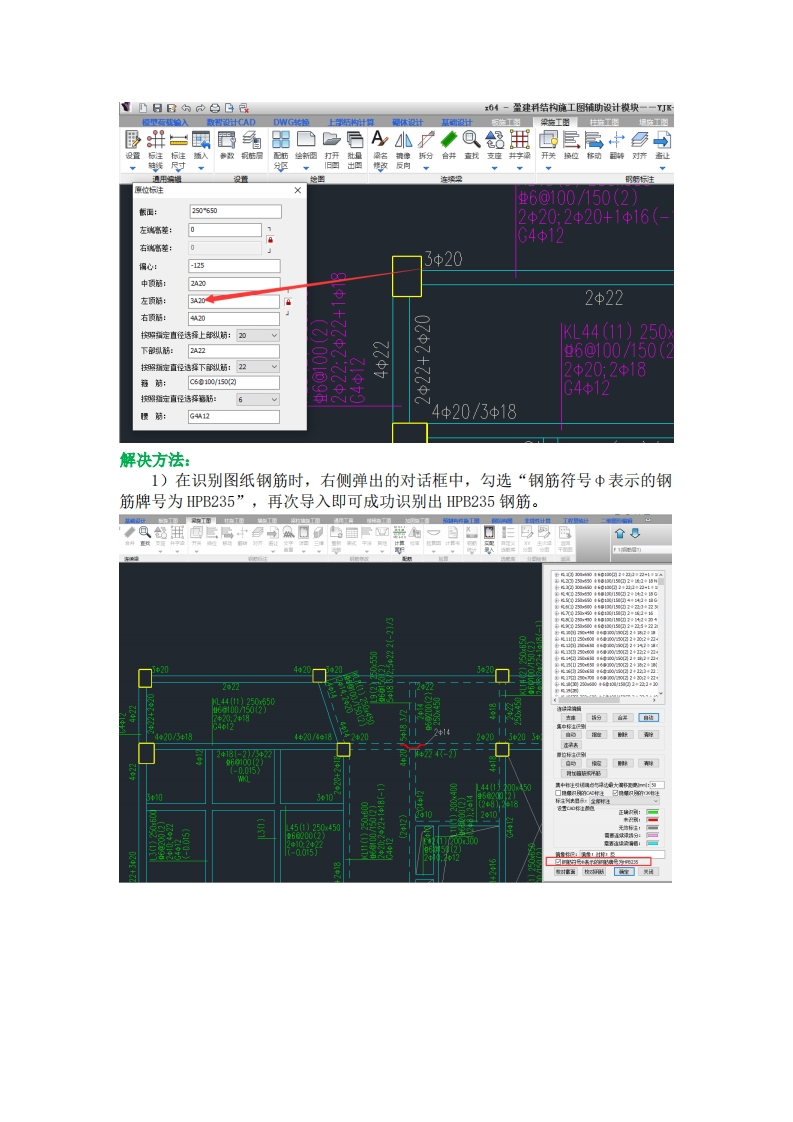Click the 镜像反向 mirror icon

click(x=403, y=140)
